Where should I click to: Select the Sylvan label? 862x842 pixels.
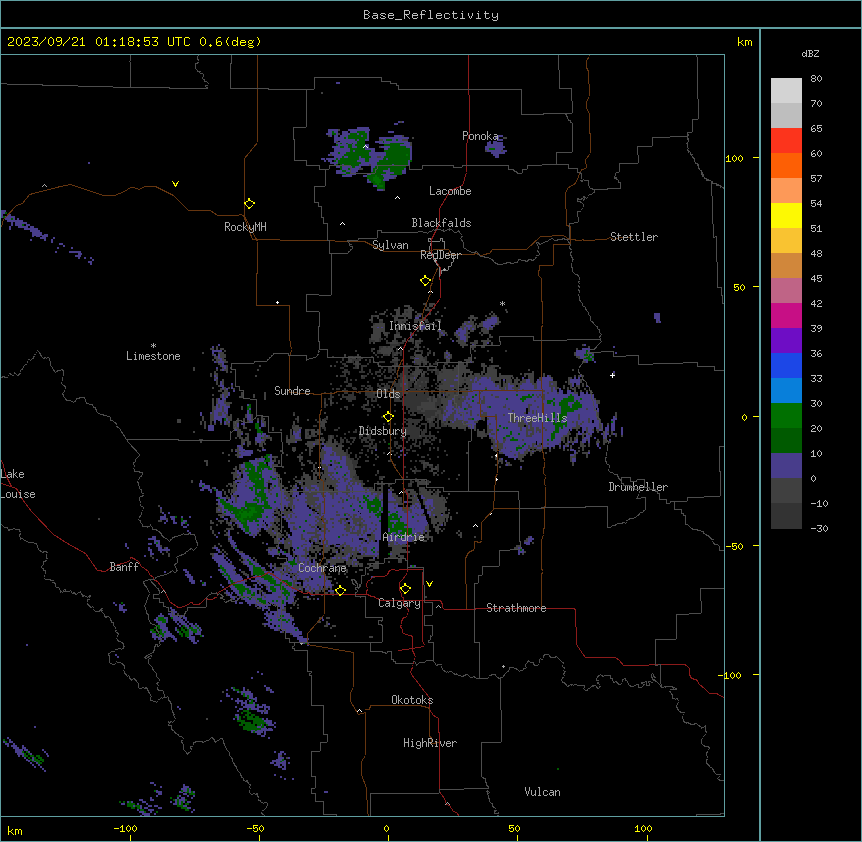point(390,245)
